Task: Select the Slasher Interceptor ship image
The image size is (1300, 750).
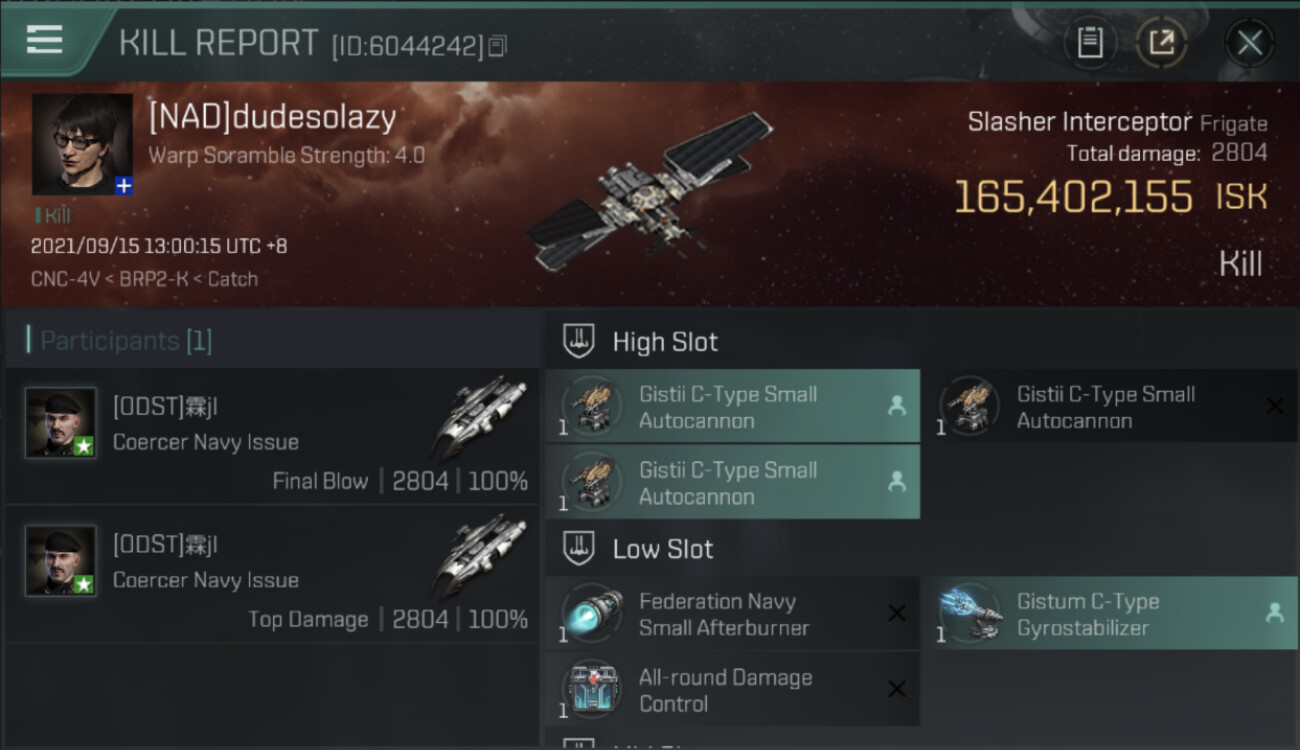Action: pos(650,192)
